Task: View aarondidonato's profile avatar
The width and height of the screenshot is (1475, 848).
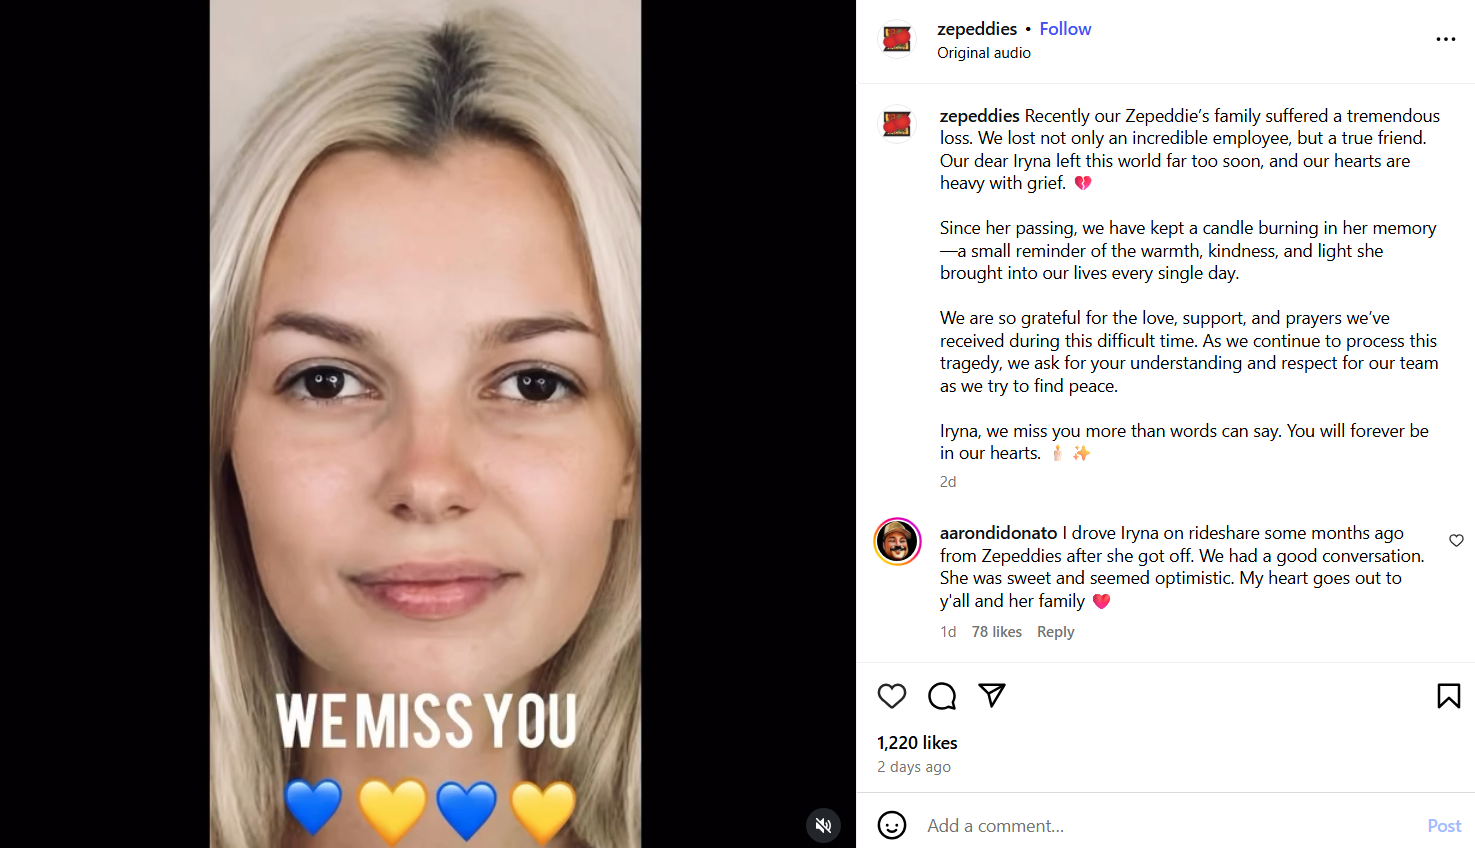Action: click(x=898, y=542)
